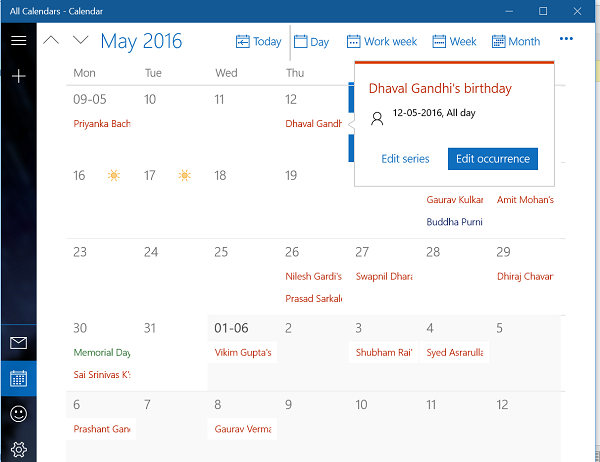Select date 18 in the calendar
600x462 pixels.
pyautogui.click(x=220, y=175)
